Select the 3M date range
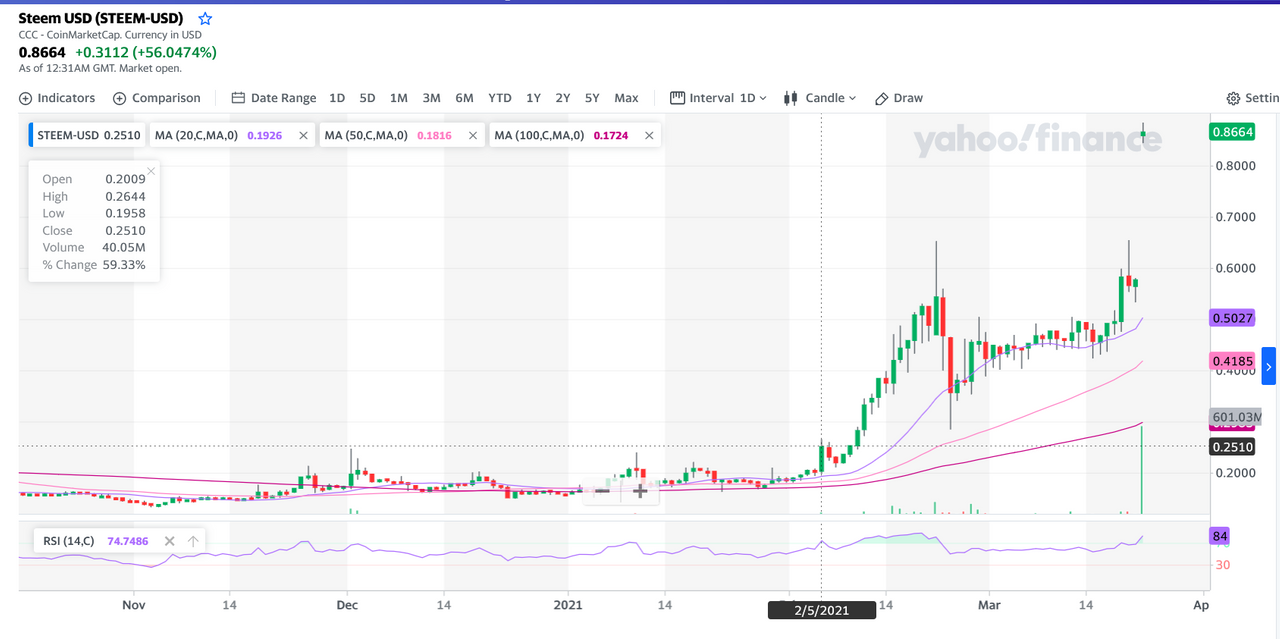This screenshot has height=639, width=1280. click(x=431, y=98)
